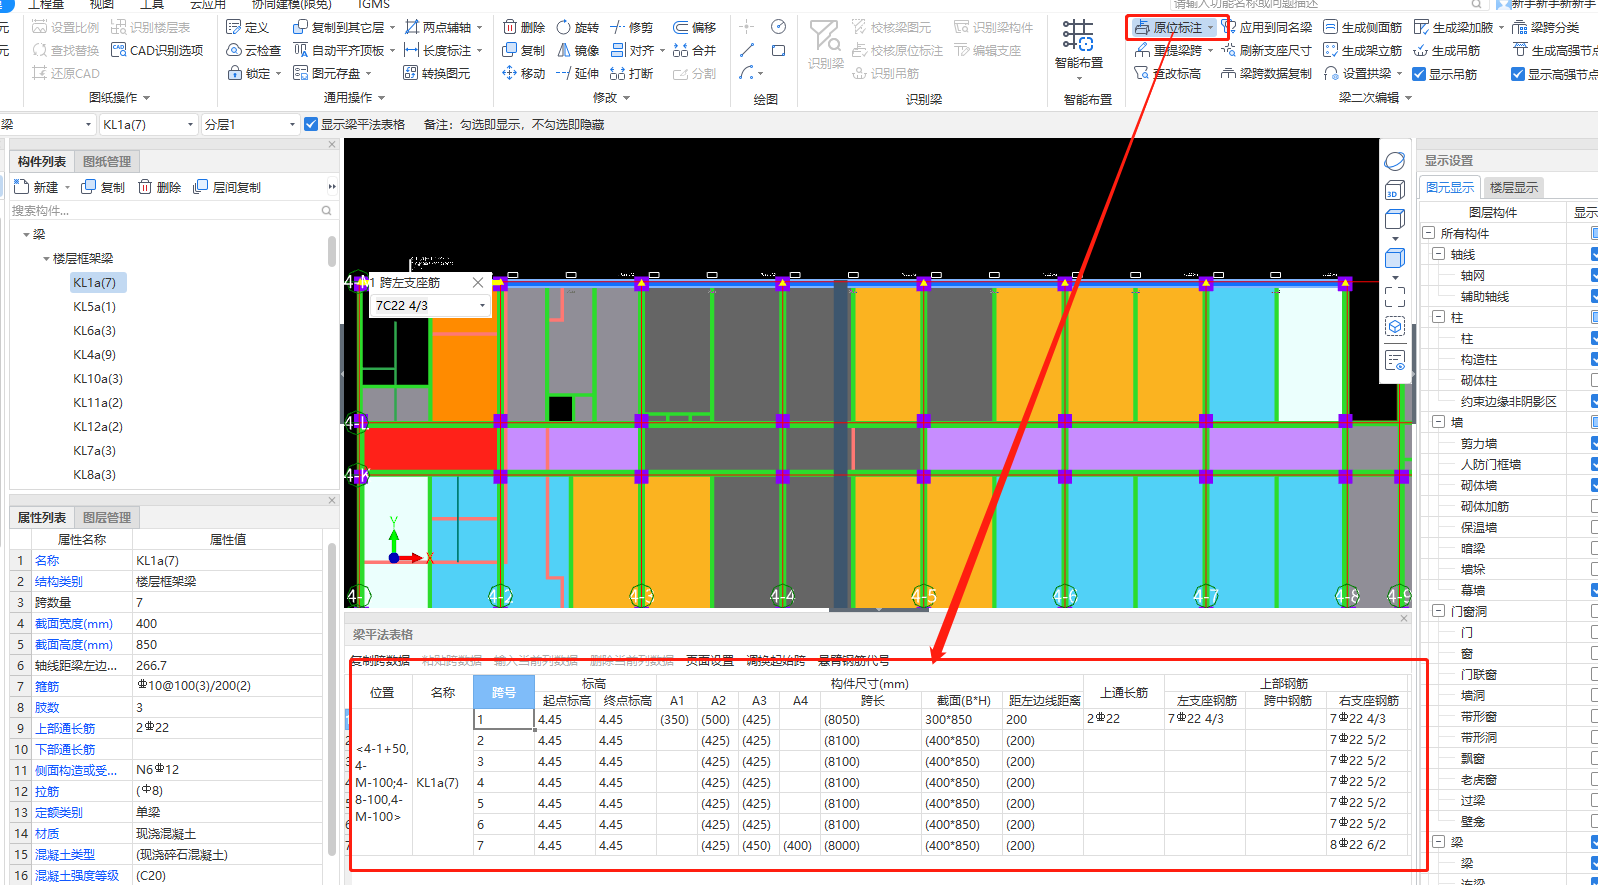Toggle 显示梁平法表格 checkbox

click(311, 124)
